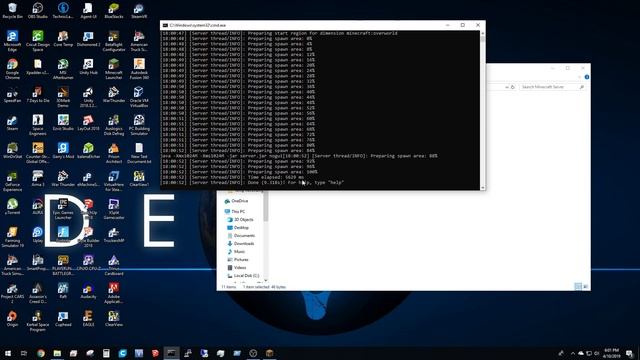
Task: Click the Search Minecraft Server field
Action: point(552,87)
